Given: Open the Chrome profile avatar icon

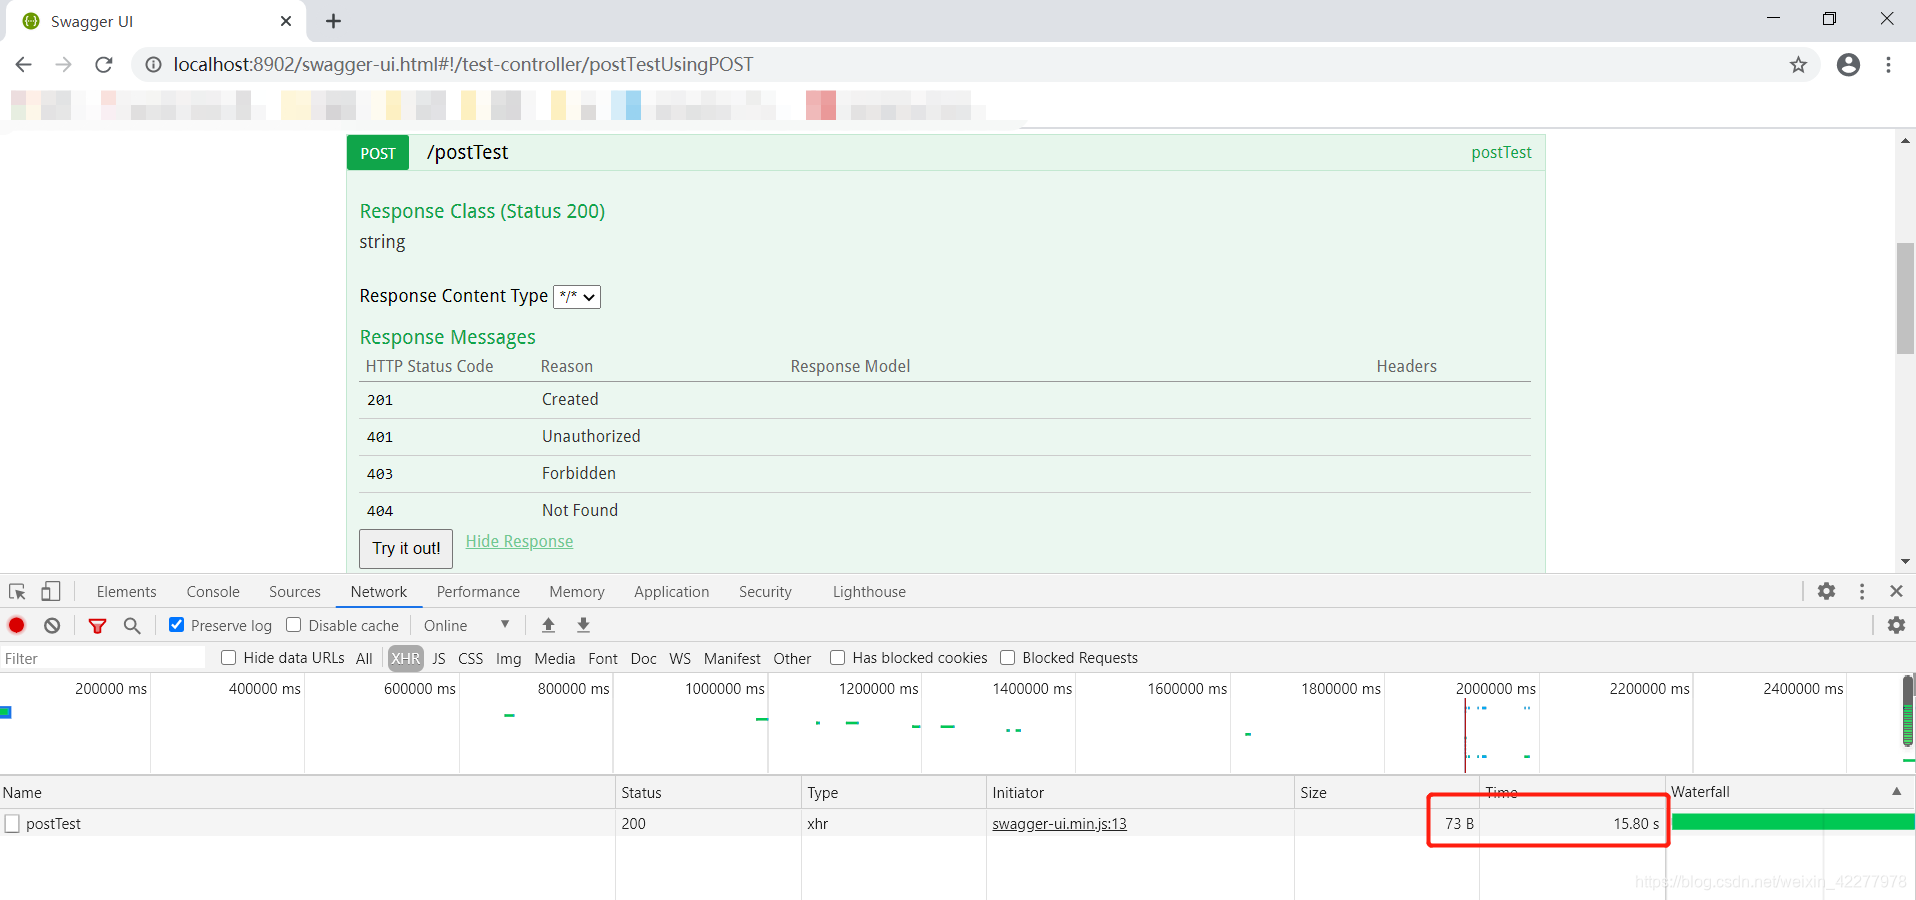Looking at the screenshot, I should coord(1848,65).
